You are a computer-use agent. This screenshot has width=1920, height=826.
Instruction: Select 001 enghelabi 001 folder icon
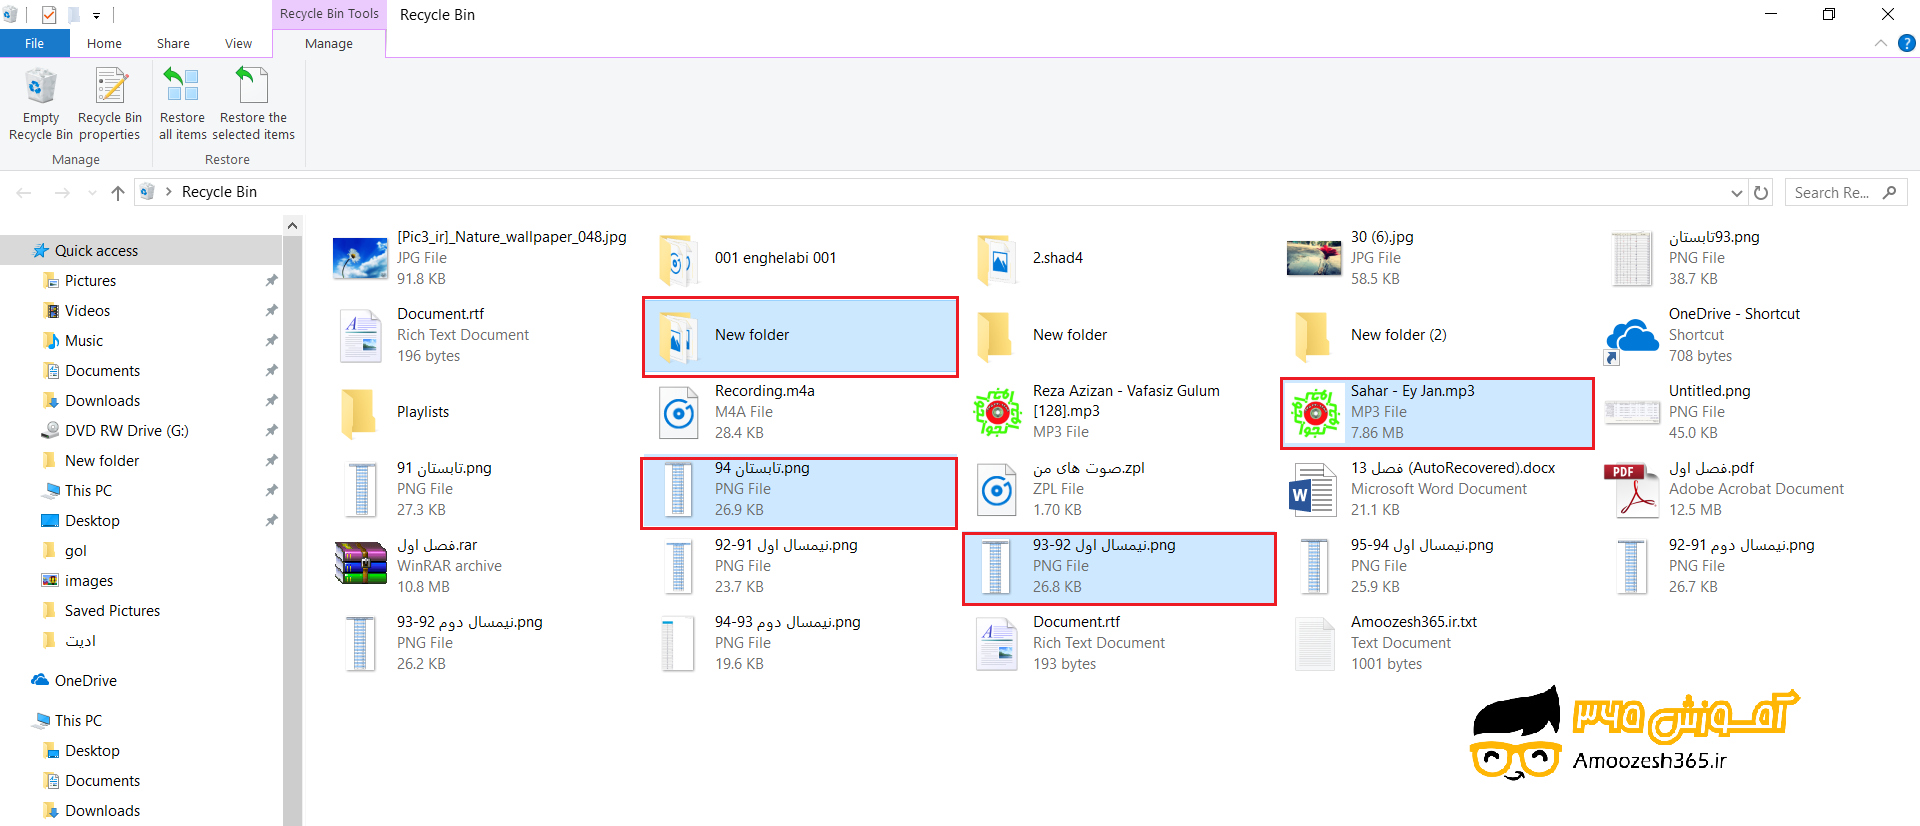679,260
